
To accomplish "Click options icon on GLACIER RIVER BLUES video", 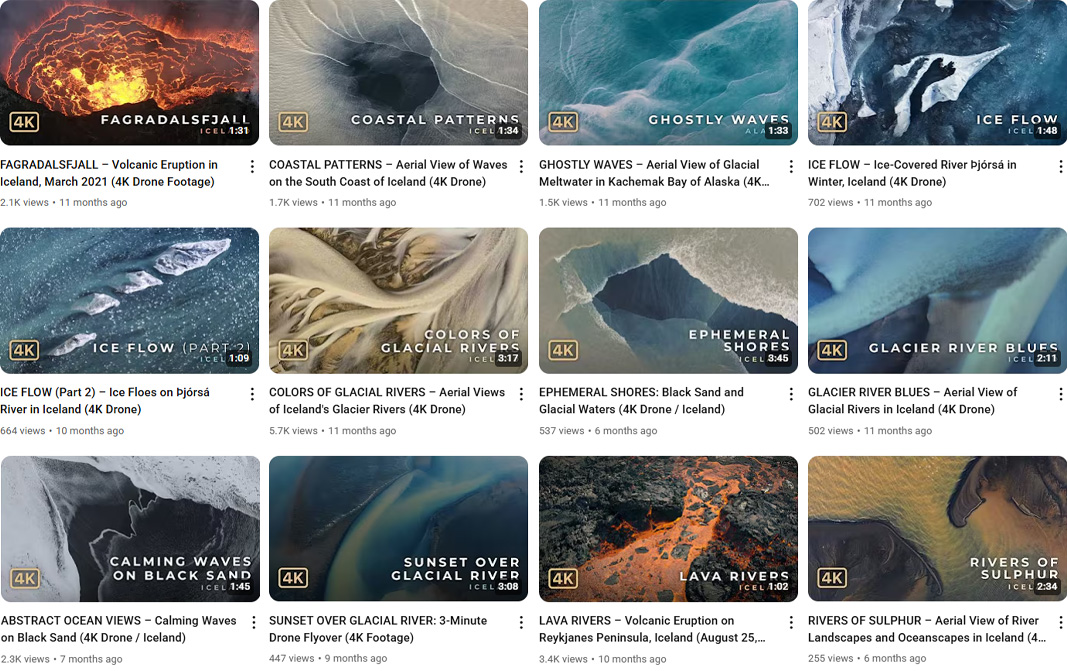I will [1060, 394].
